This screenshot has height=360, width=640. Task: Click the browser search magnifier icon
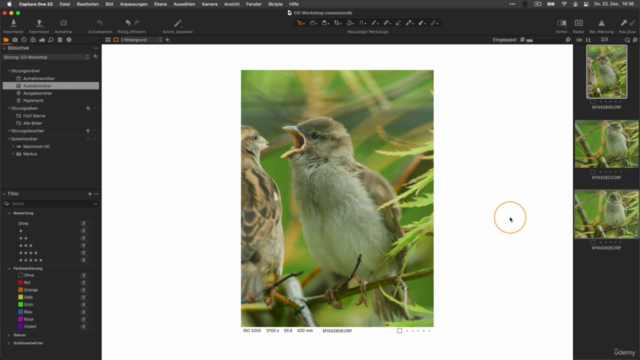pos(627,40)
